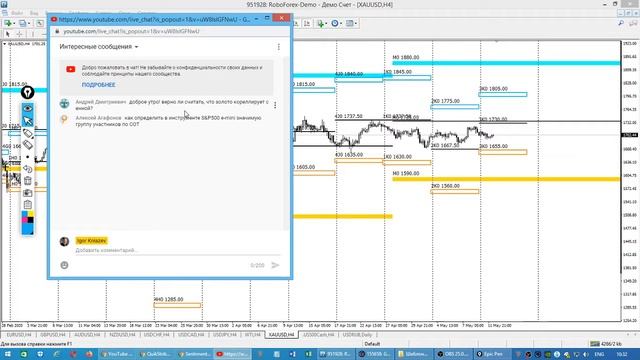The height and width of the screenshot is (360, 640).
Task: Select the MetaTrader arrow cursor tool
Action: click(7, 34)
